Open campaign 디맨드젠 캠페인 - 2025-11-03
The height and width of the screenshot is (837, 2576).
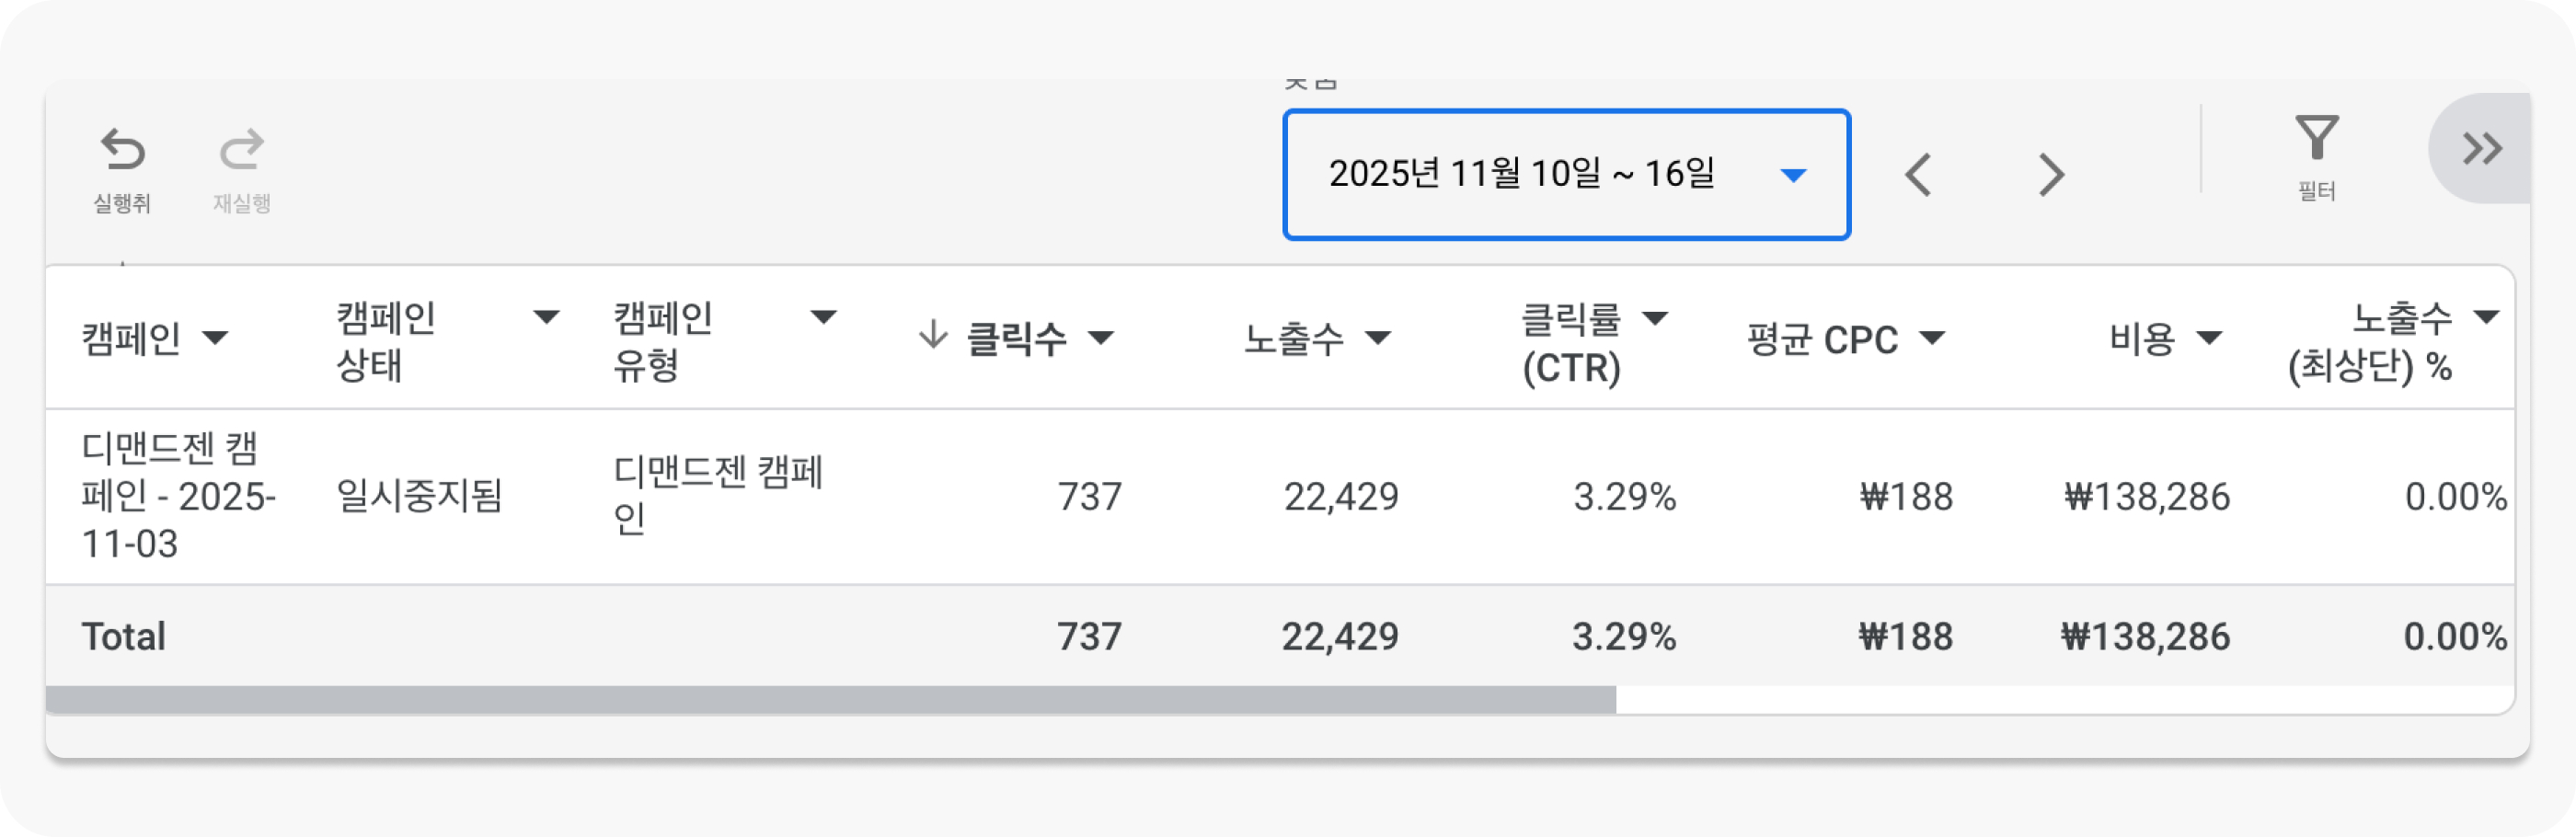pos(178,497)
